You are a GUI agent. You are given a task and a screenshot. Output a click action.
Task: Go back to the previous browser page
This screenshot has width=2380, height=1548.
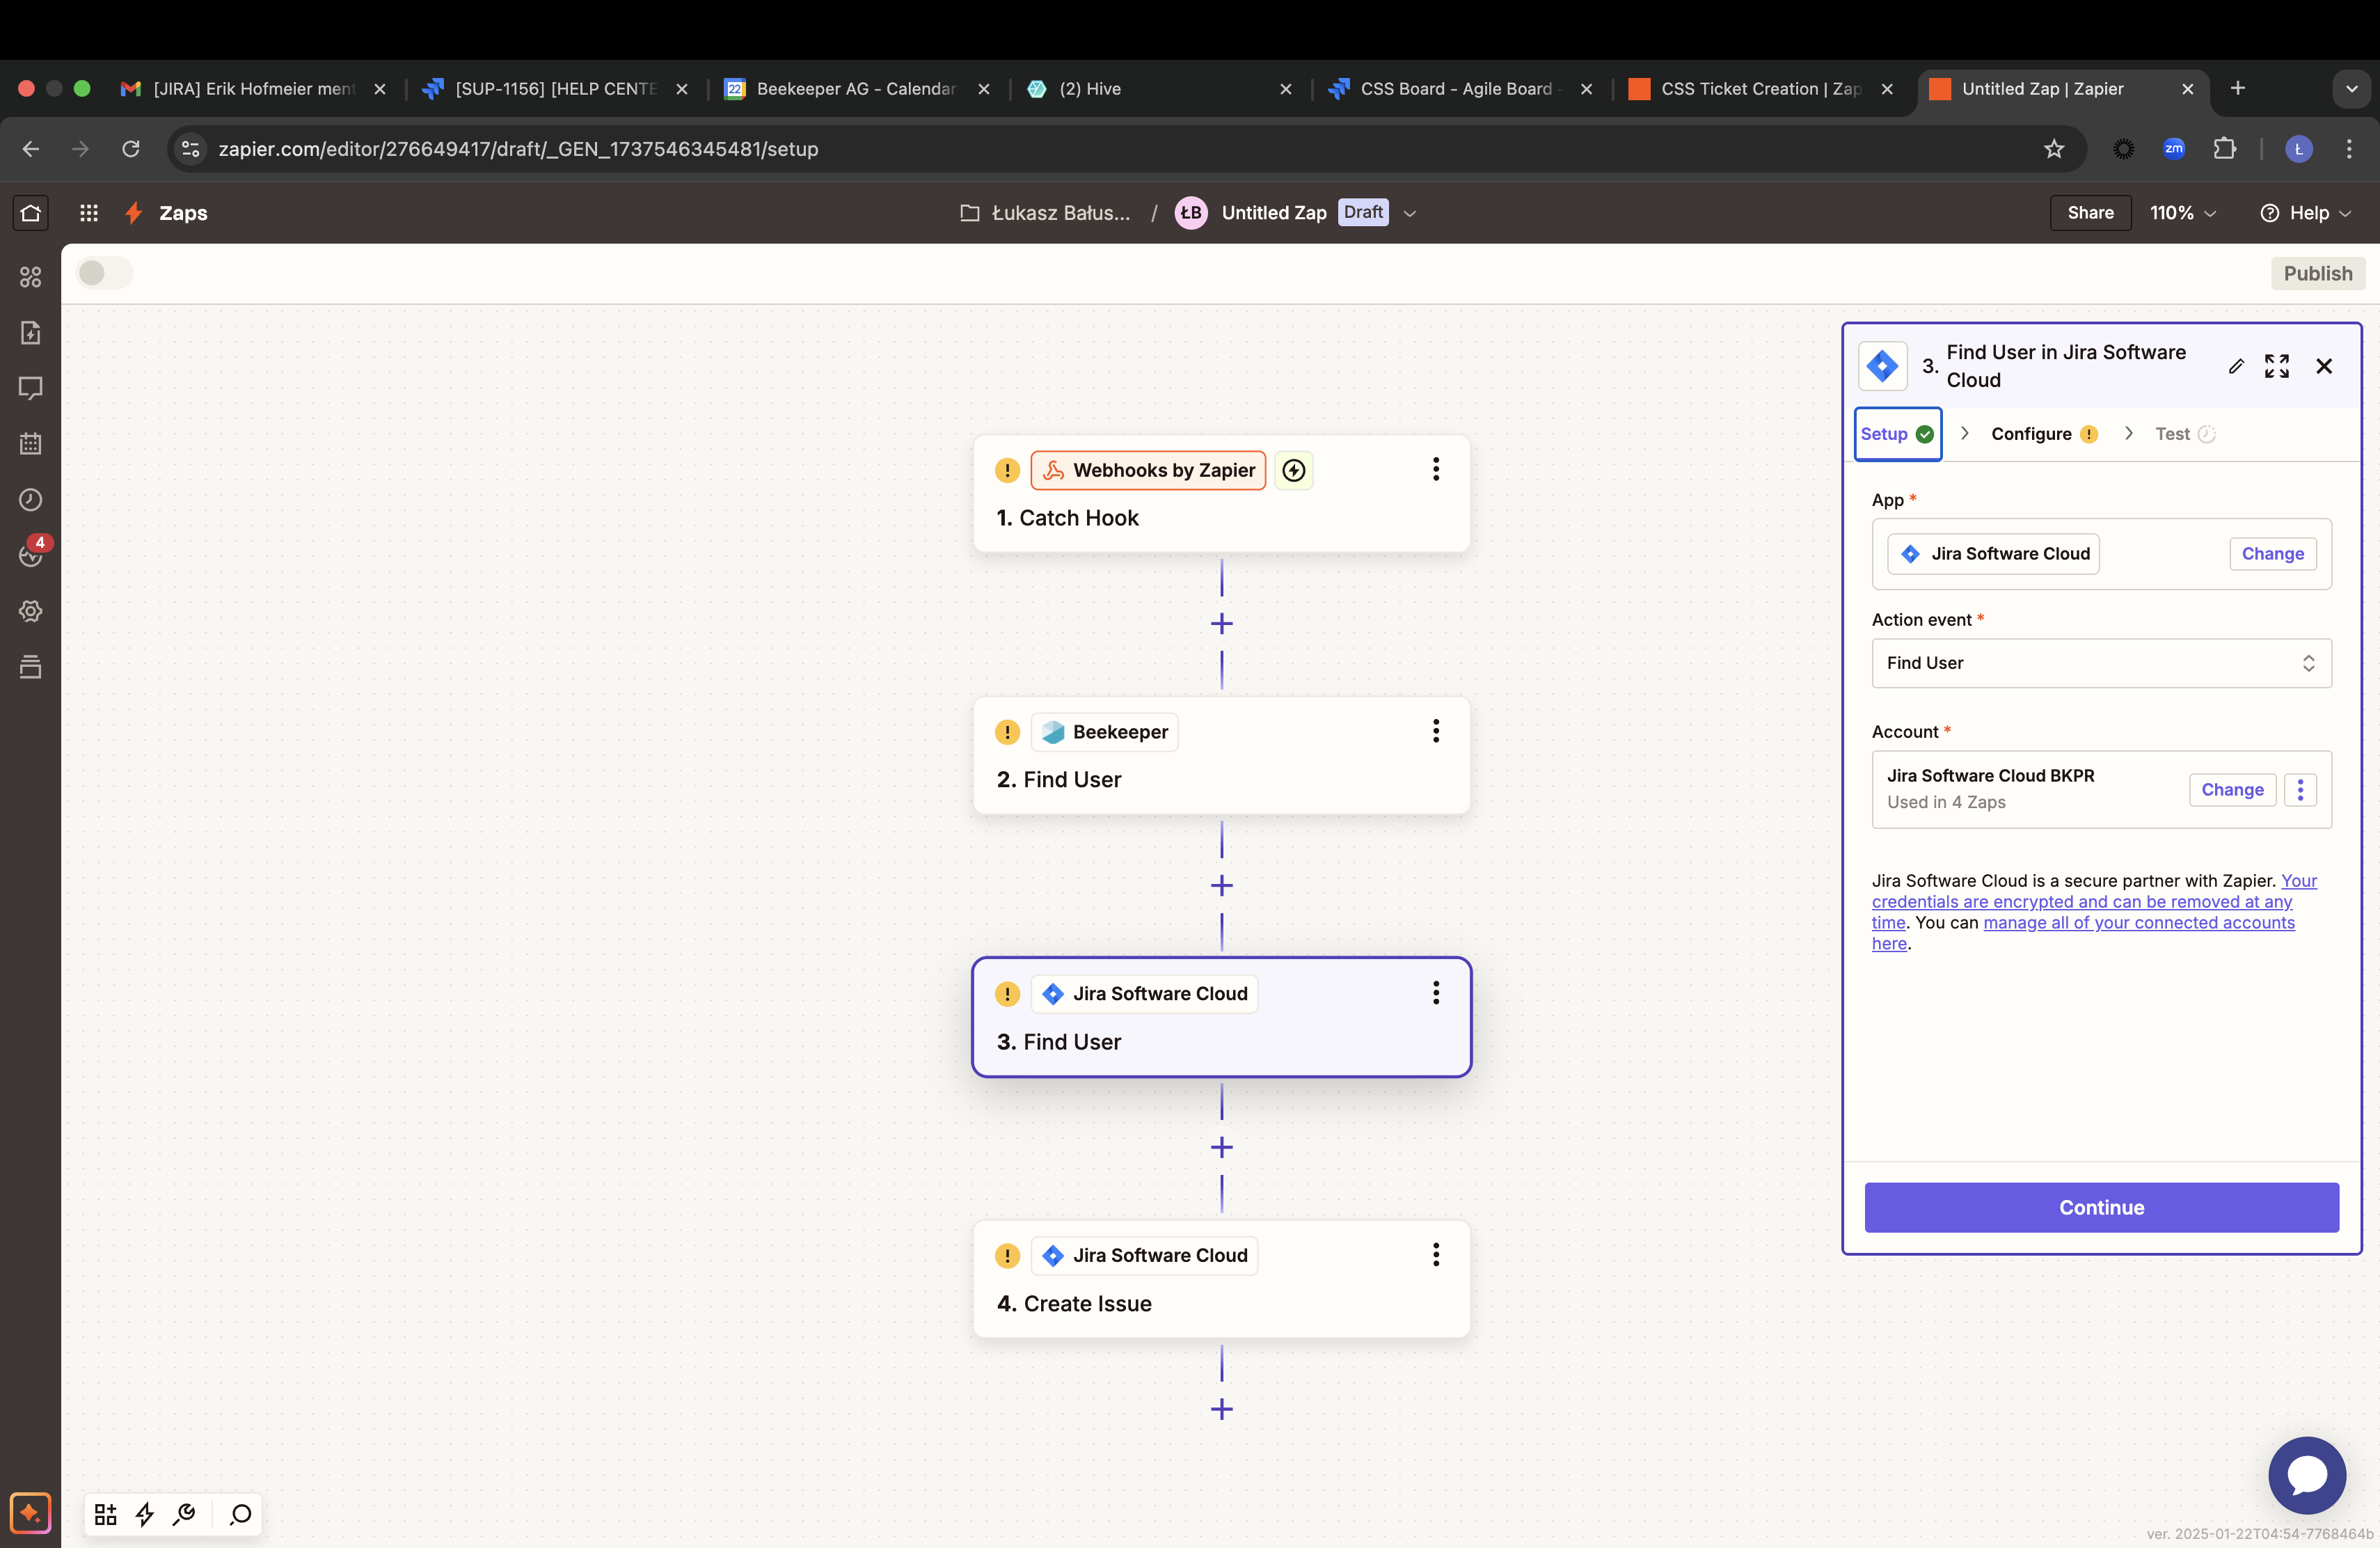coord(30,149)
